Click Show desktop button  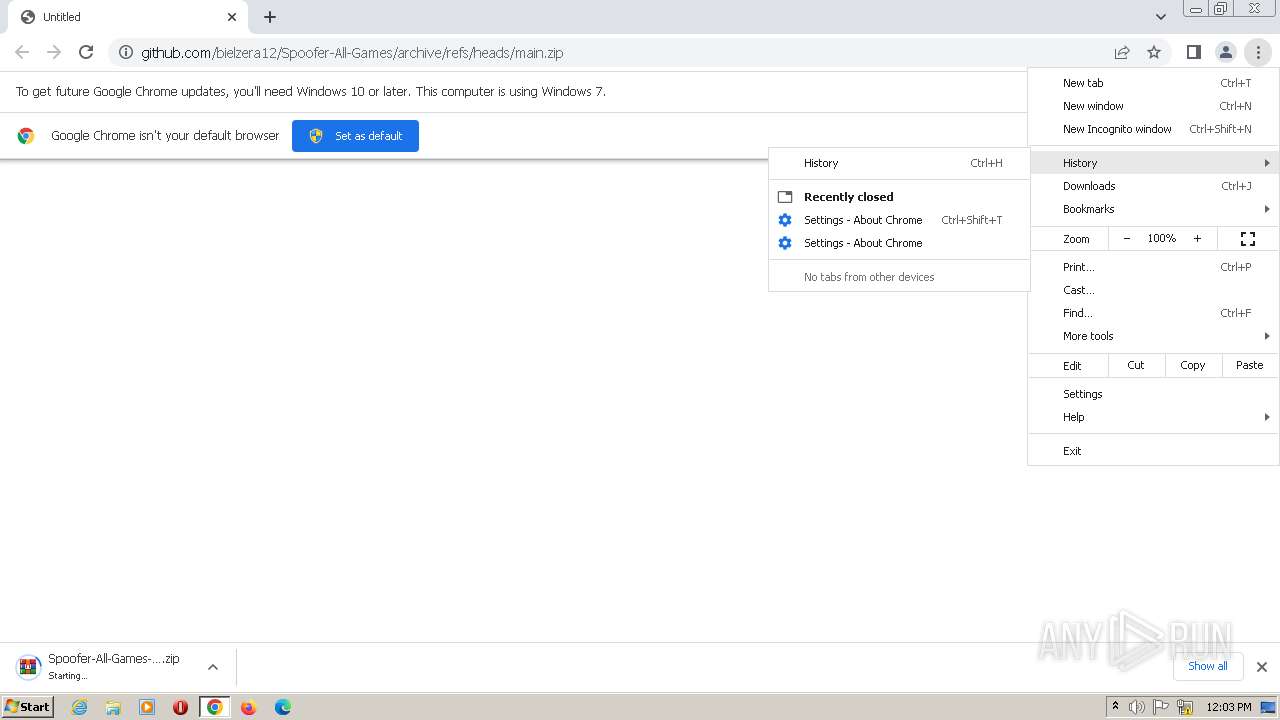[1268, 707]
